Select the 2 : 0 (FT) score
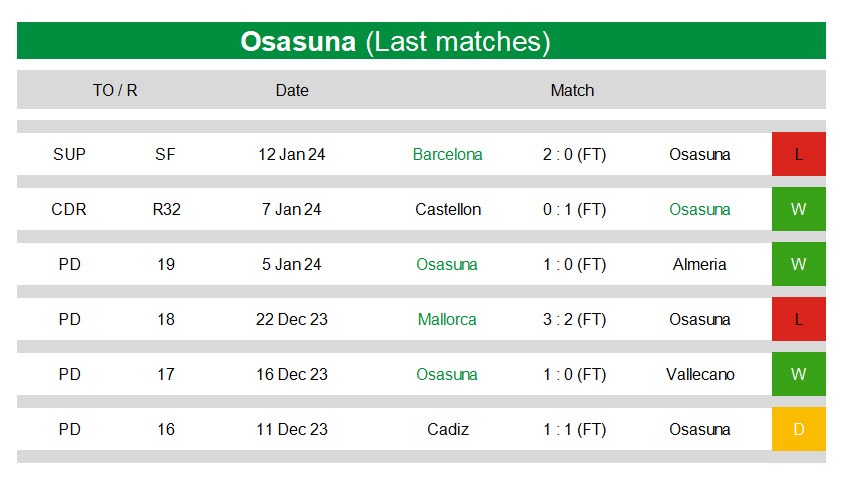The image size is (843, 485). coord(574,154)
